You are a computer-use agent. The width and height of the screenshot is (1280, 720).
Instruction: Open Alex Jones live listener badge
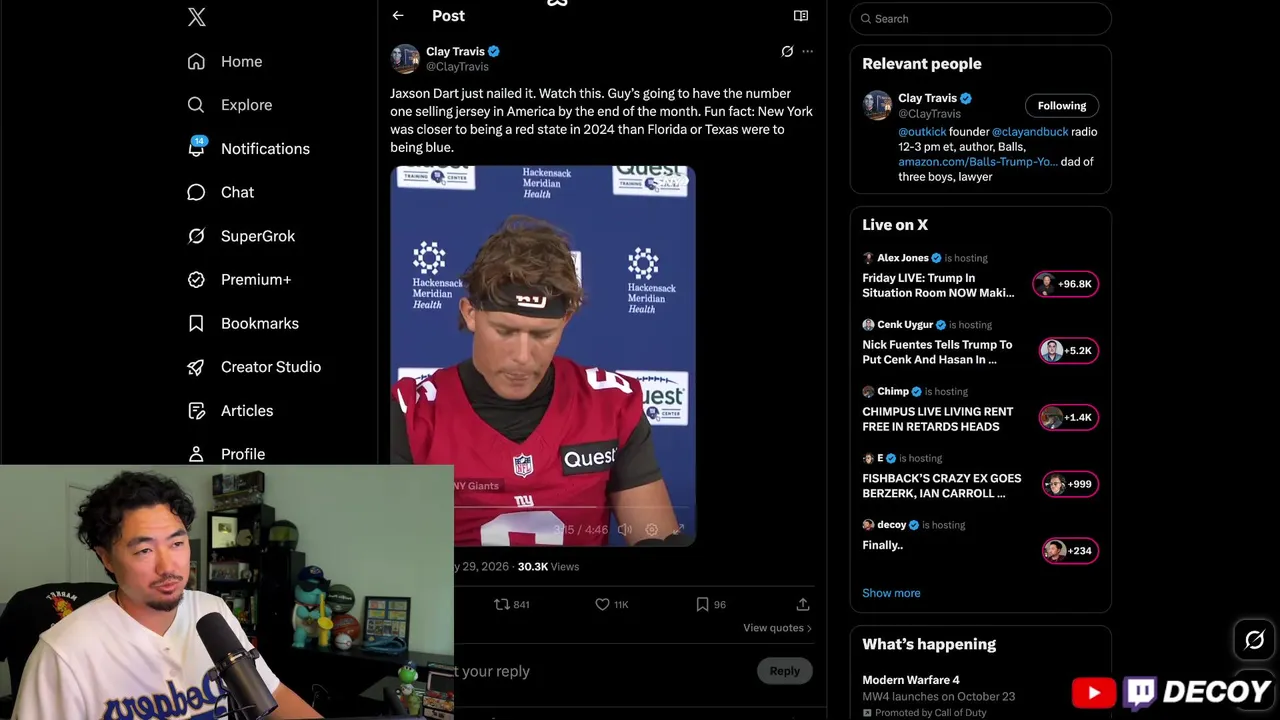click(1066, 284)
